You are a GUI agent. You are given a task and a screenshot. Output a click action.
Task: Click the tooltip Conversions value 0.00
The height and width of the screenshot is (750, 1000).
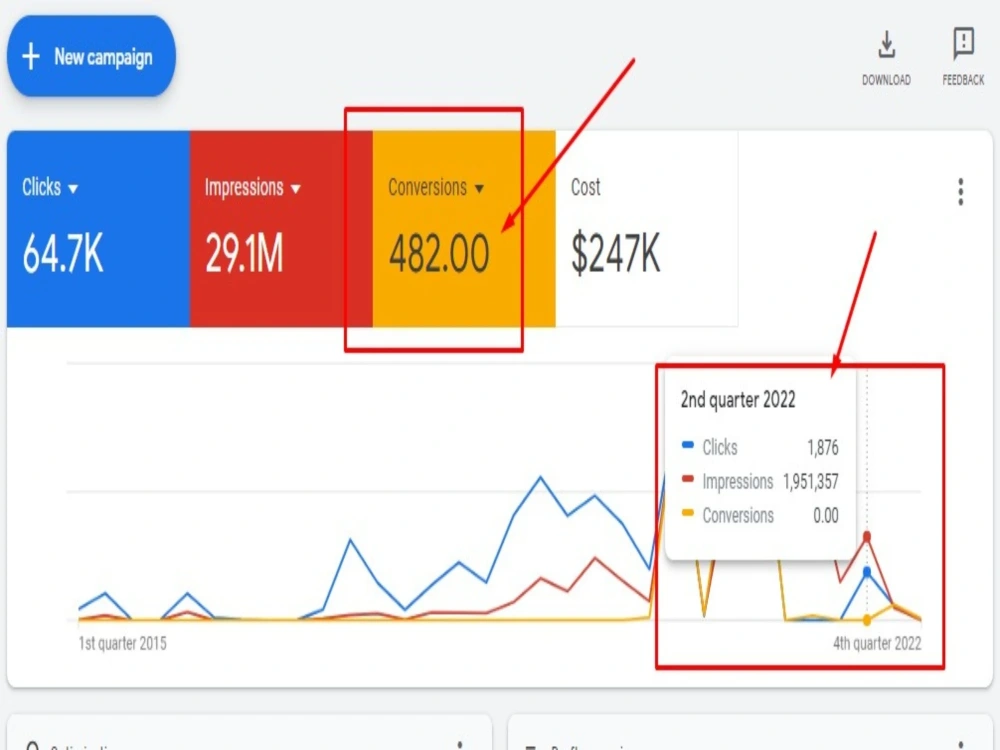(x=826, y=515)
